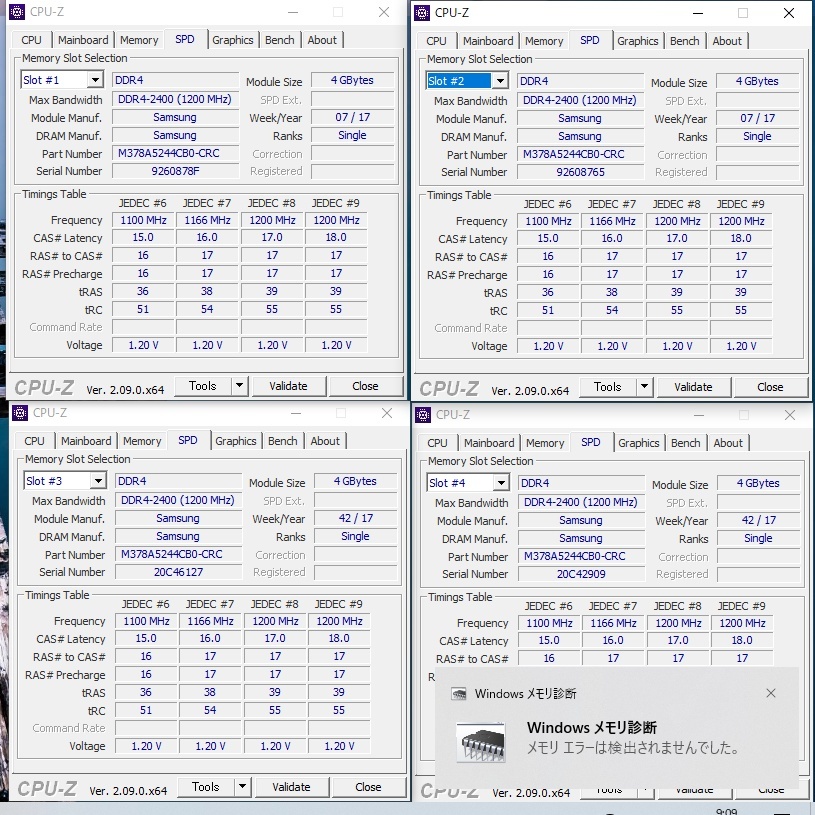The height and width of the screenshot is (815, 815).
Task: Click serial number 20C42909 field
Action: click(581, 574)
